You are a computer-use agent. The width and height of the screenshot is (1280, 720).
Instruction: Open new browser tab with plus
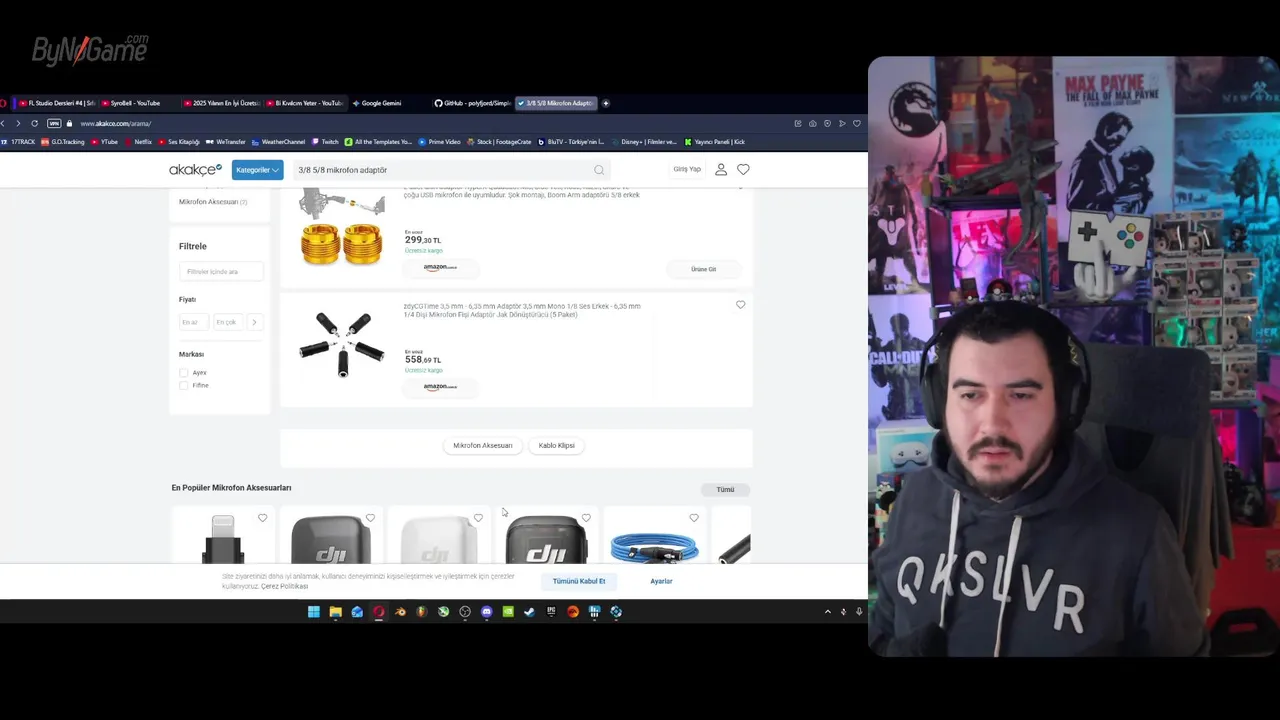(606, 103)
